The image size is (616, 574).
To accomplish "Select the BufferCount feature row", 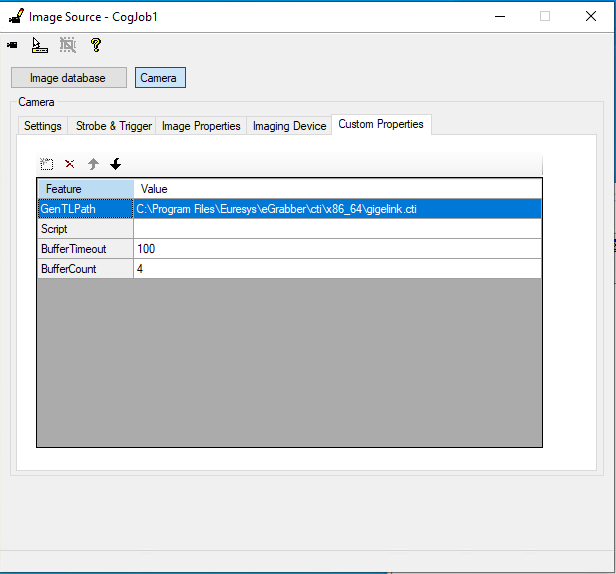I will (x=85, y=269).
